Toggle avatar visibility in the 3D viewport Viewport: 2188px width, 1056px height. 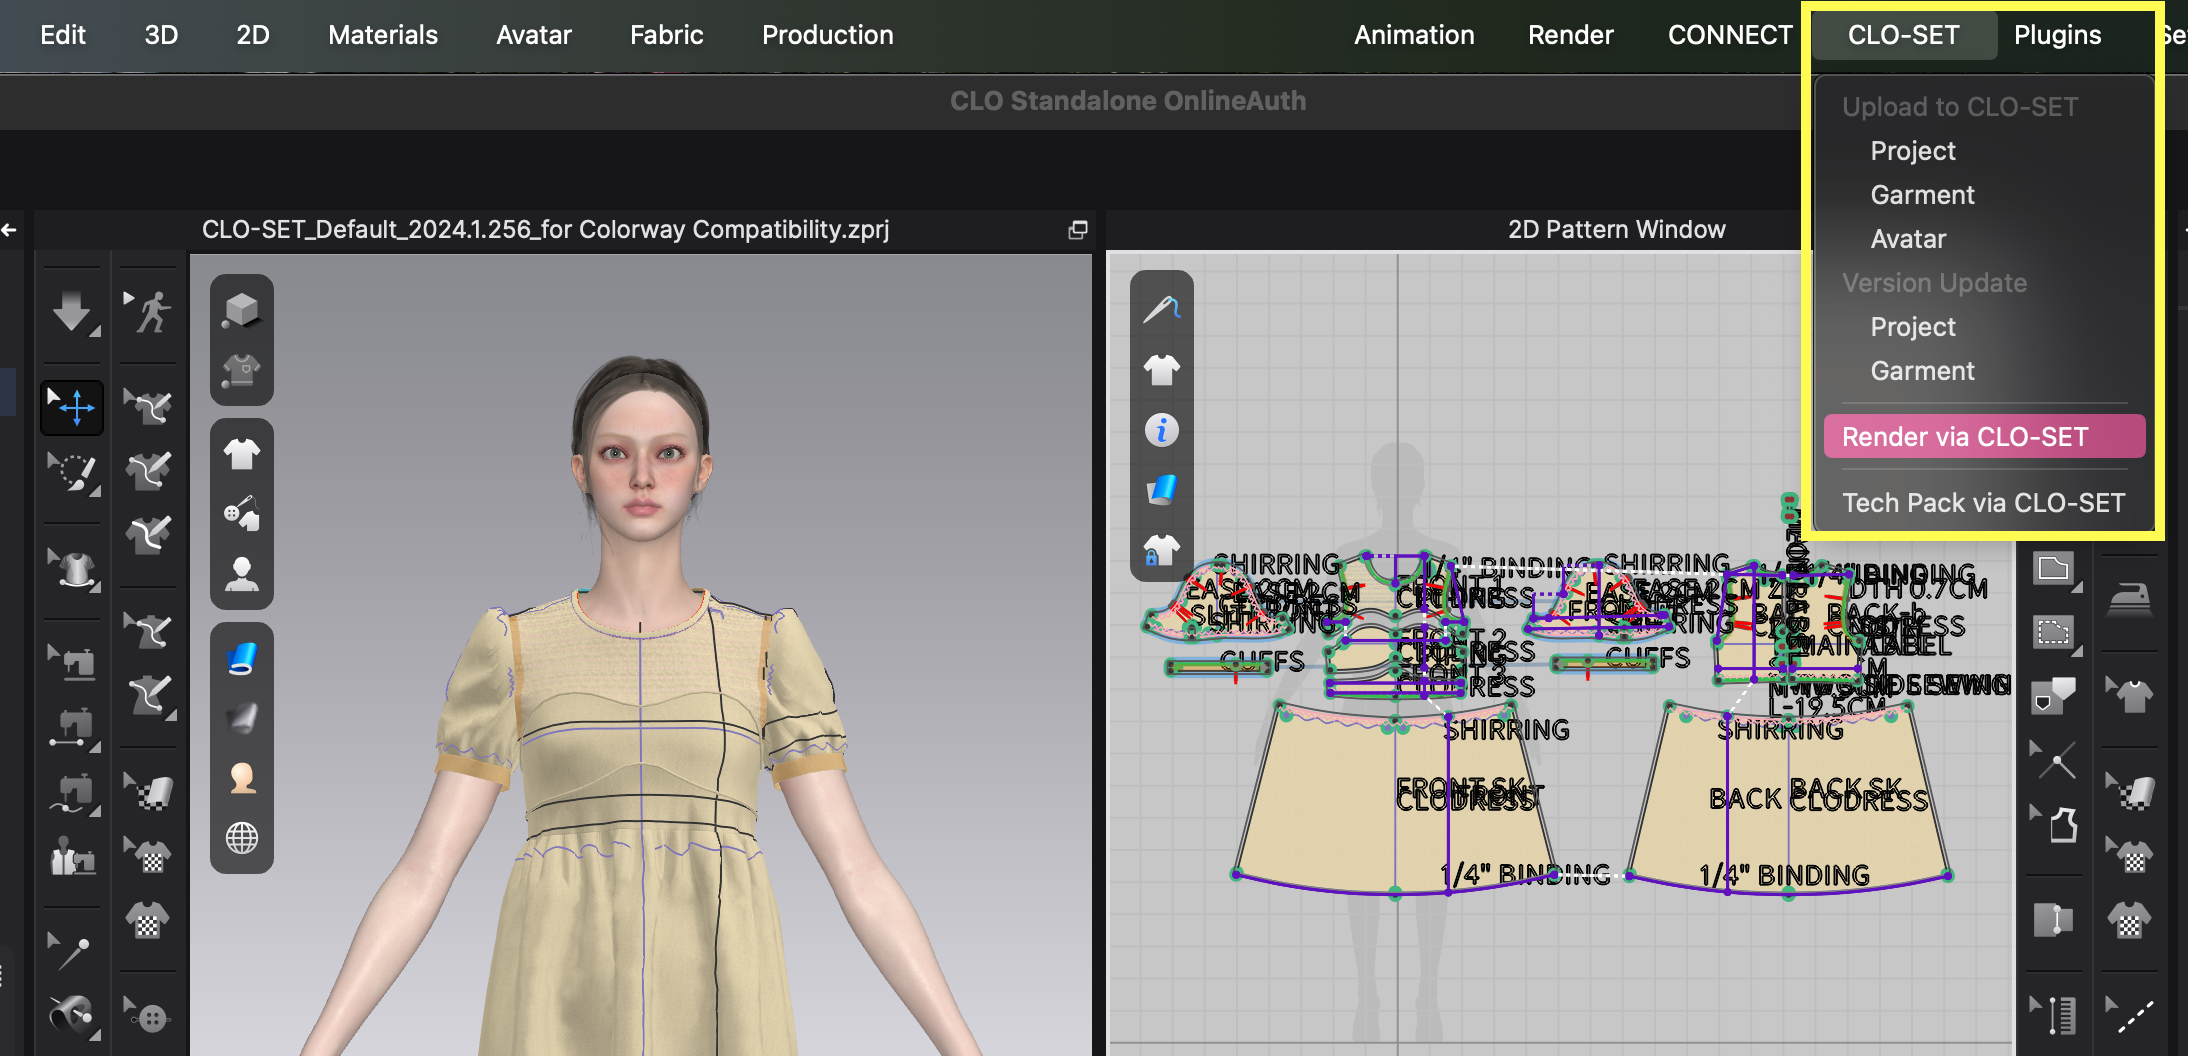pyautogui.click(x=242, y=570)
